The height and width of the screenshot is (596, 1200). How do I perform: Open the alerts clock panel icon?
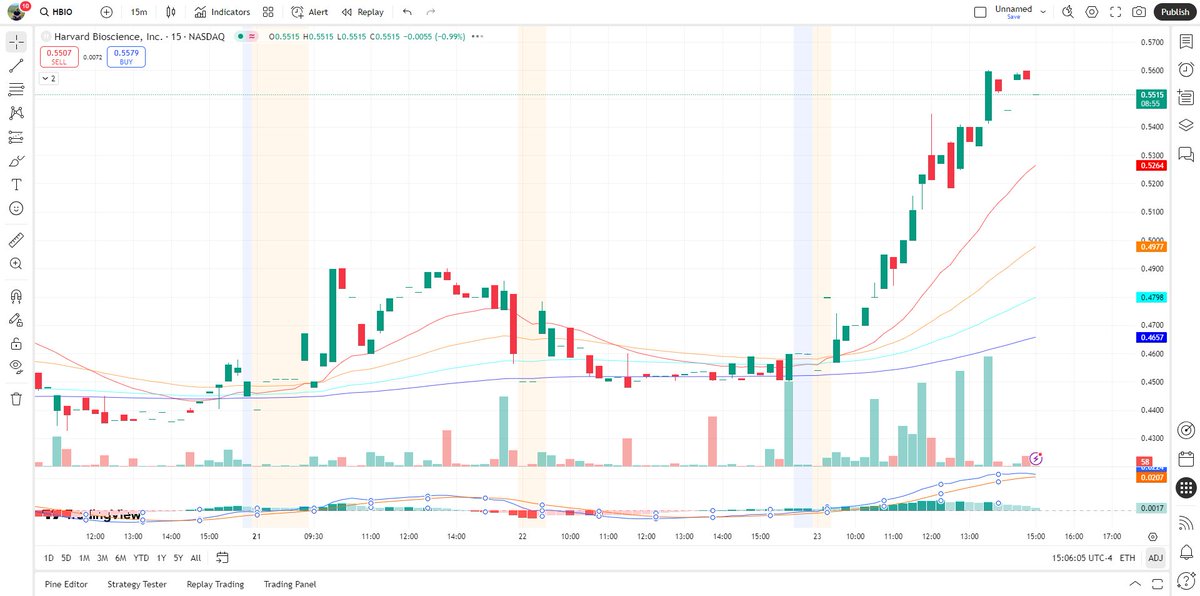(x=1186, y=69)
